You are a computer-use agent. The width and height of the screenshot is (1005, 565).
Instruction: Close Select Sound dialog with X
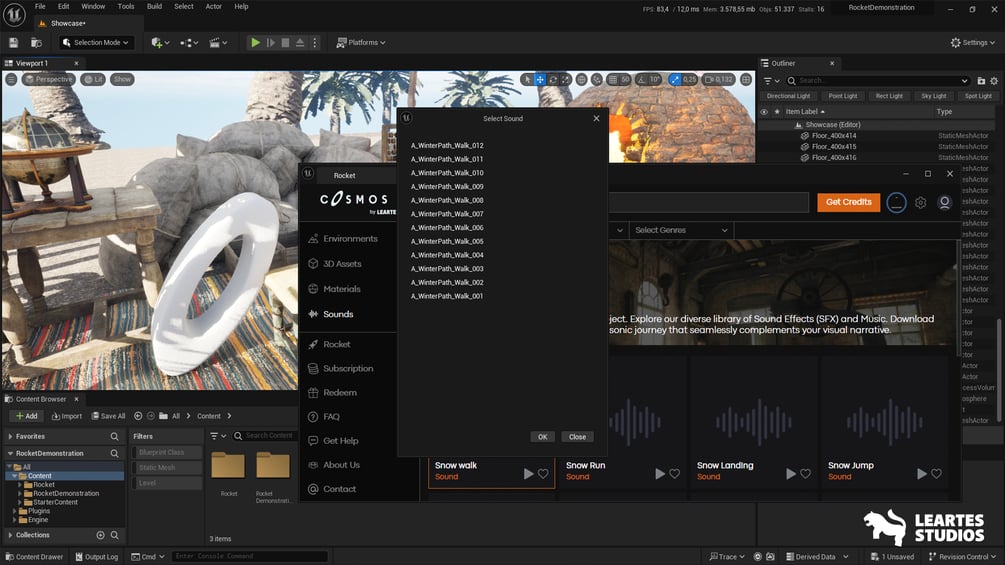coord(596,119)
